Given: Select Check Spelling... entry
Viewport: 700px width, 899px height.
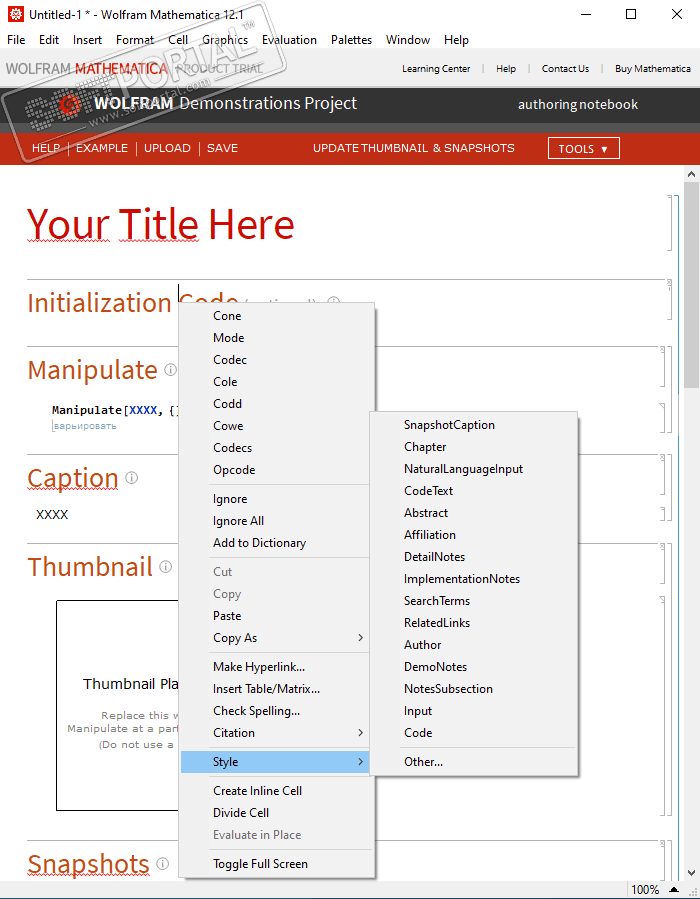Looking at the screenshot, I should point(277,711).
